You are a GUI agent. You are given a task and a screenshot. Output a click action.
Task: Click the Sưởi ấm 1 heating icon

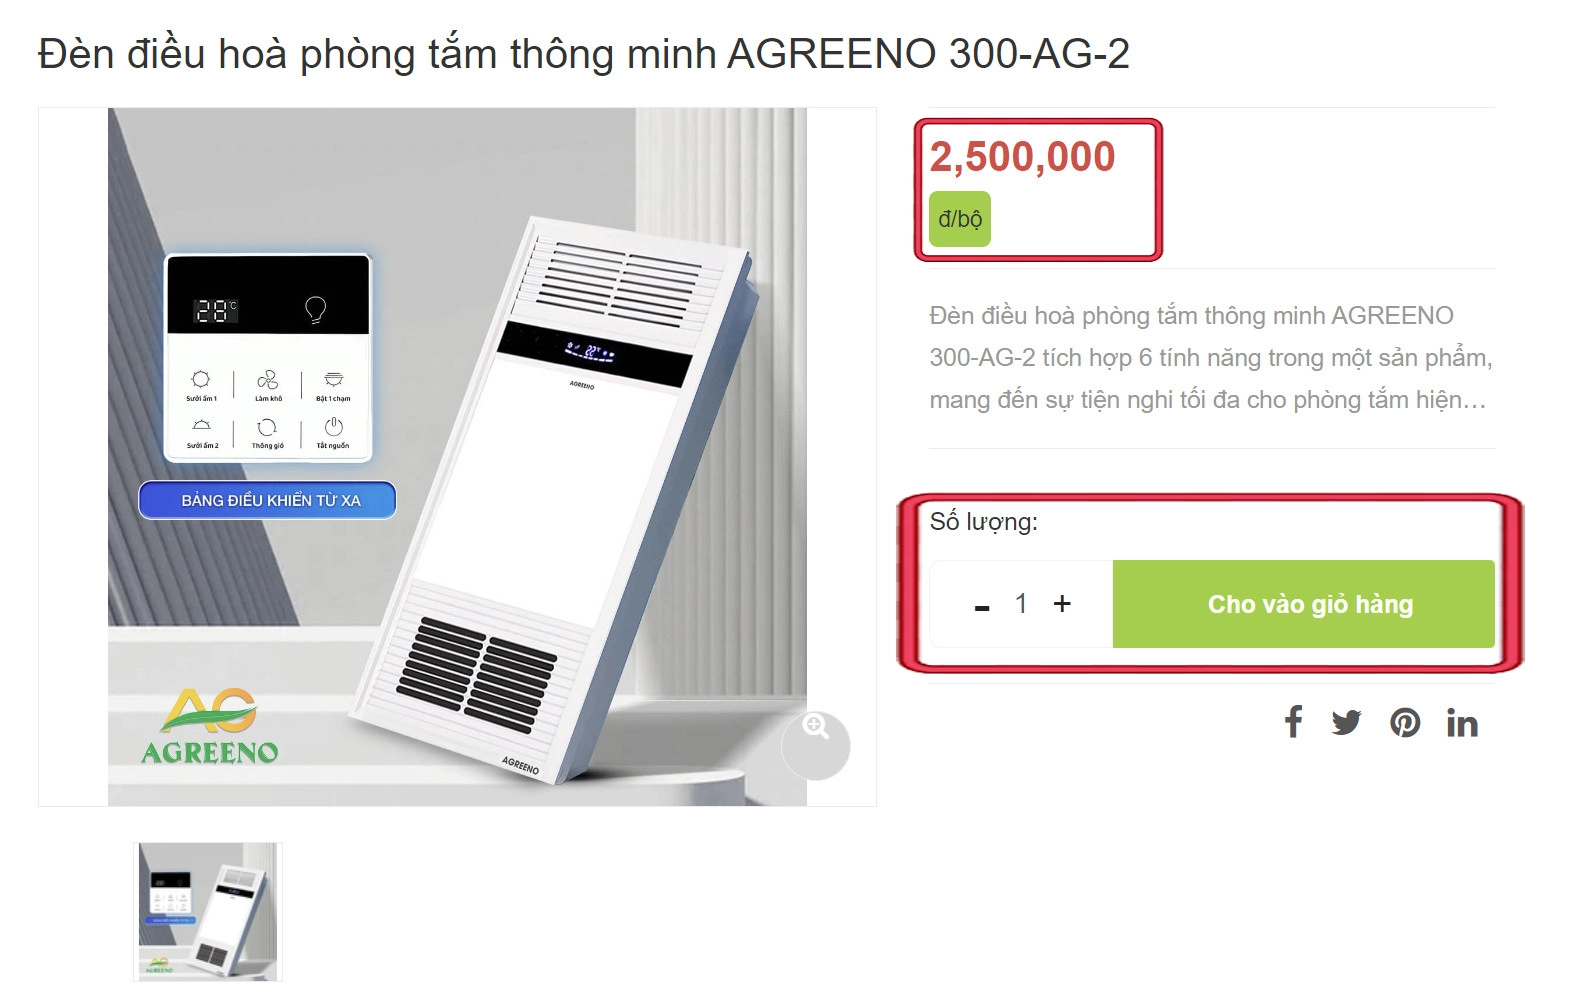[201, 379]
